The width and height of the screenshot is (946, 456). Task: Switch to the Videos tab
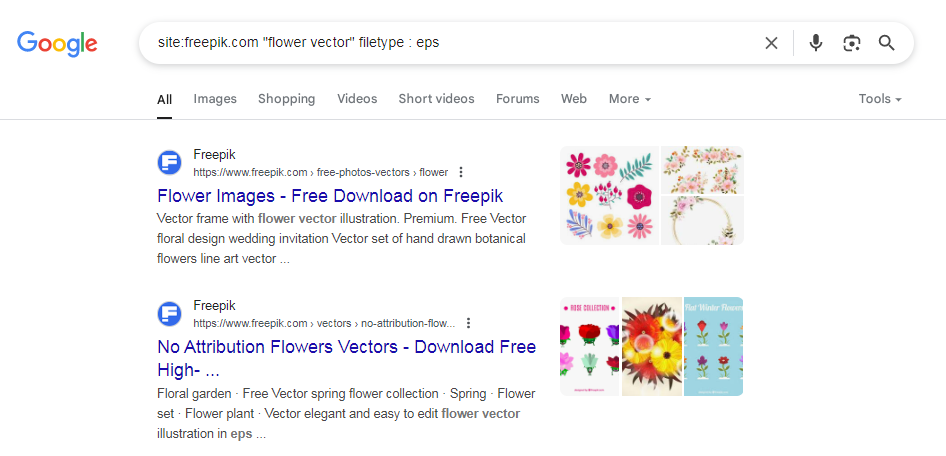[357, 99]
